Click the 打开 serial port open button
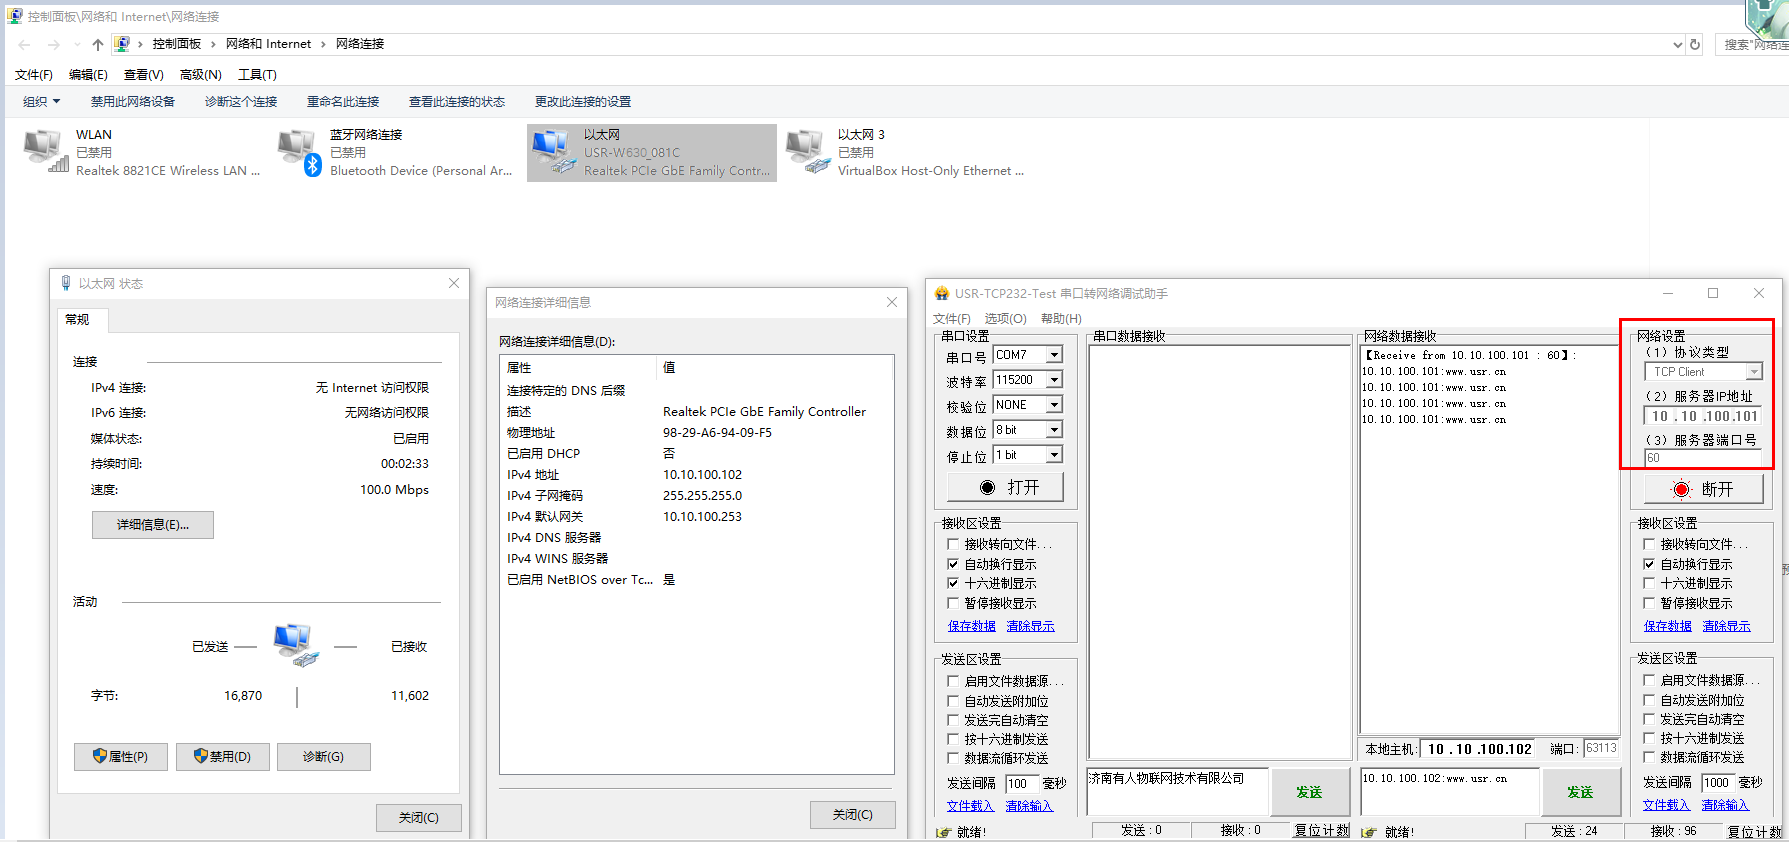This screenshot has height=842, width=1789. pos(1005,487)
